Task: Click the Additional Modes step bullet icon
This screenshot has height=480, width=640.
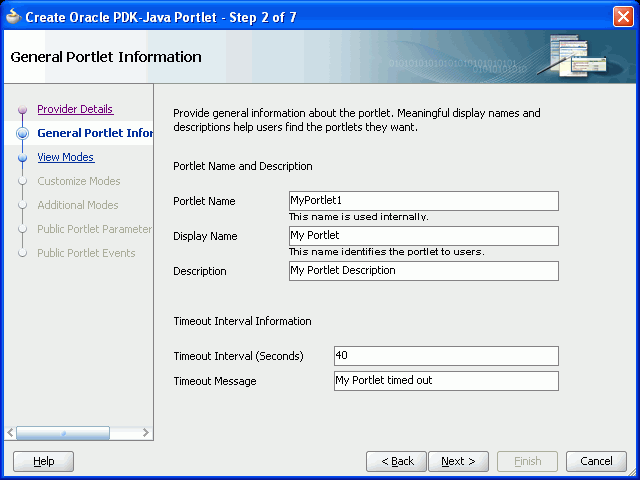Action: coord(22,205)
